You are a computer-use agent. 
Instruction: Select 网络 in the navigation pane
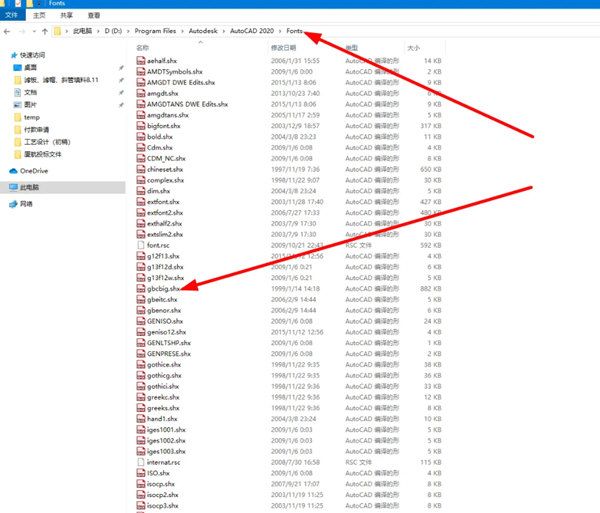coord(26,204)
